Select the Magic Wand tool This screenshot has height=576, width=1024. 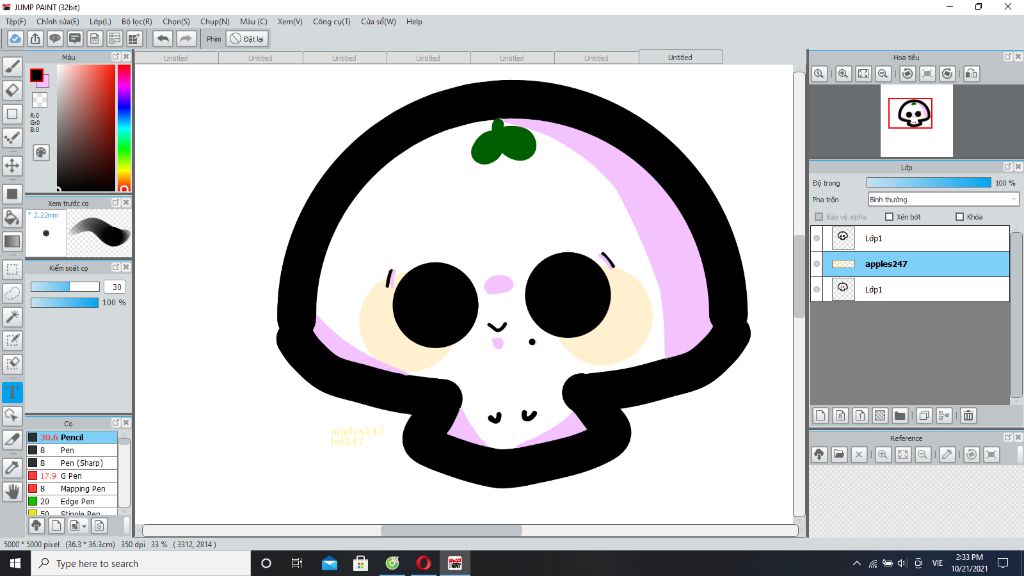tap(12, 317)
